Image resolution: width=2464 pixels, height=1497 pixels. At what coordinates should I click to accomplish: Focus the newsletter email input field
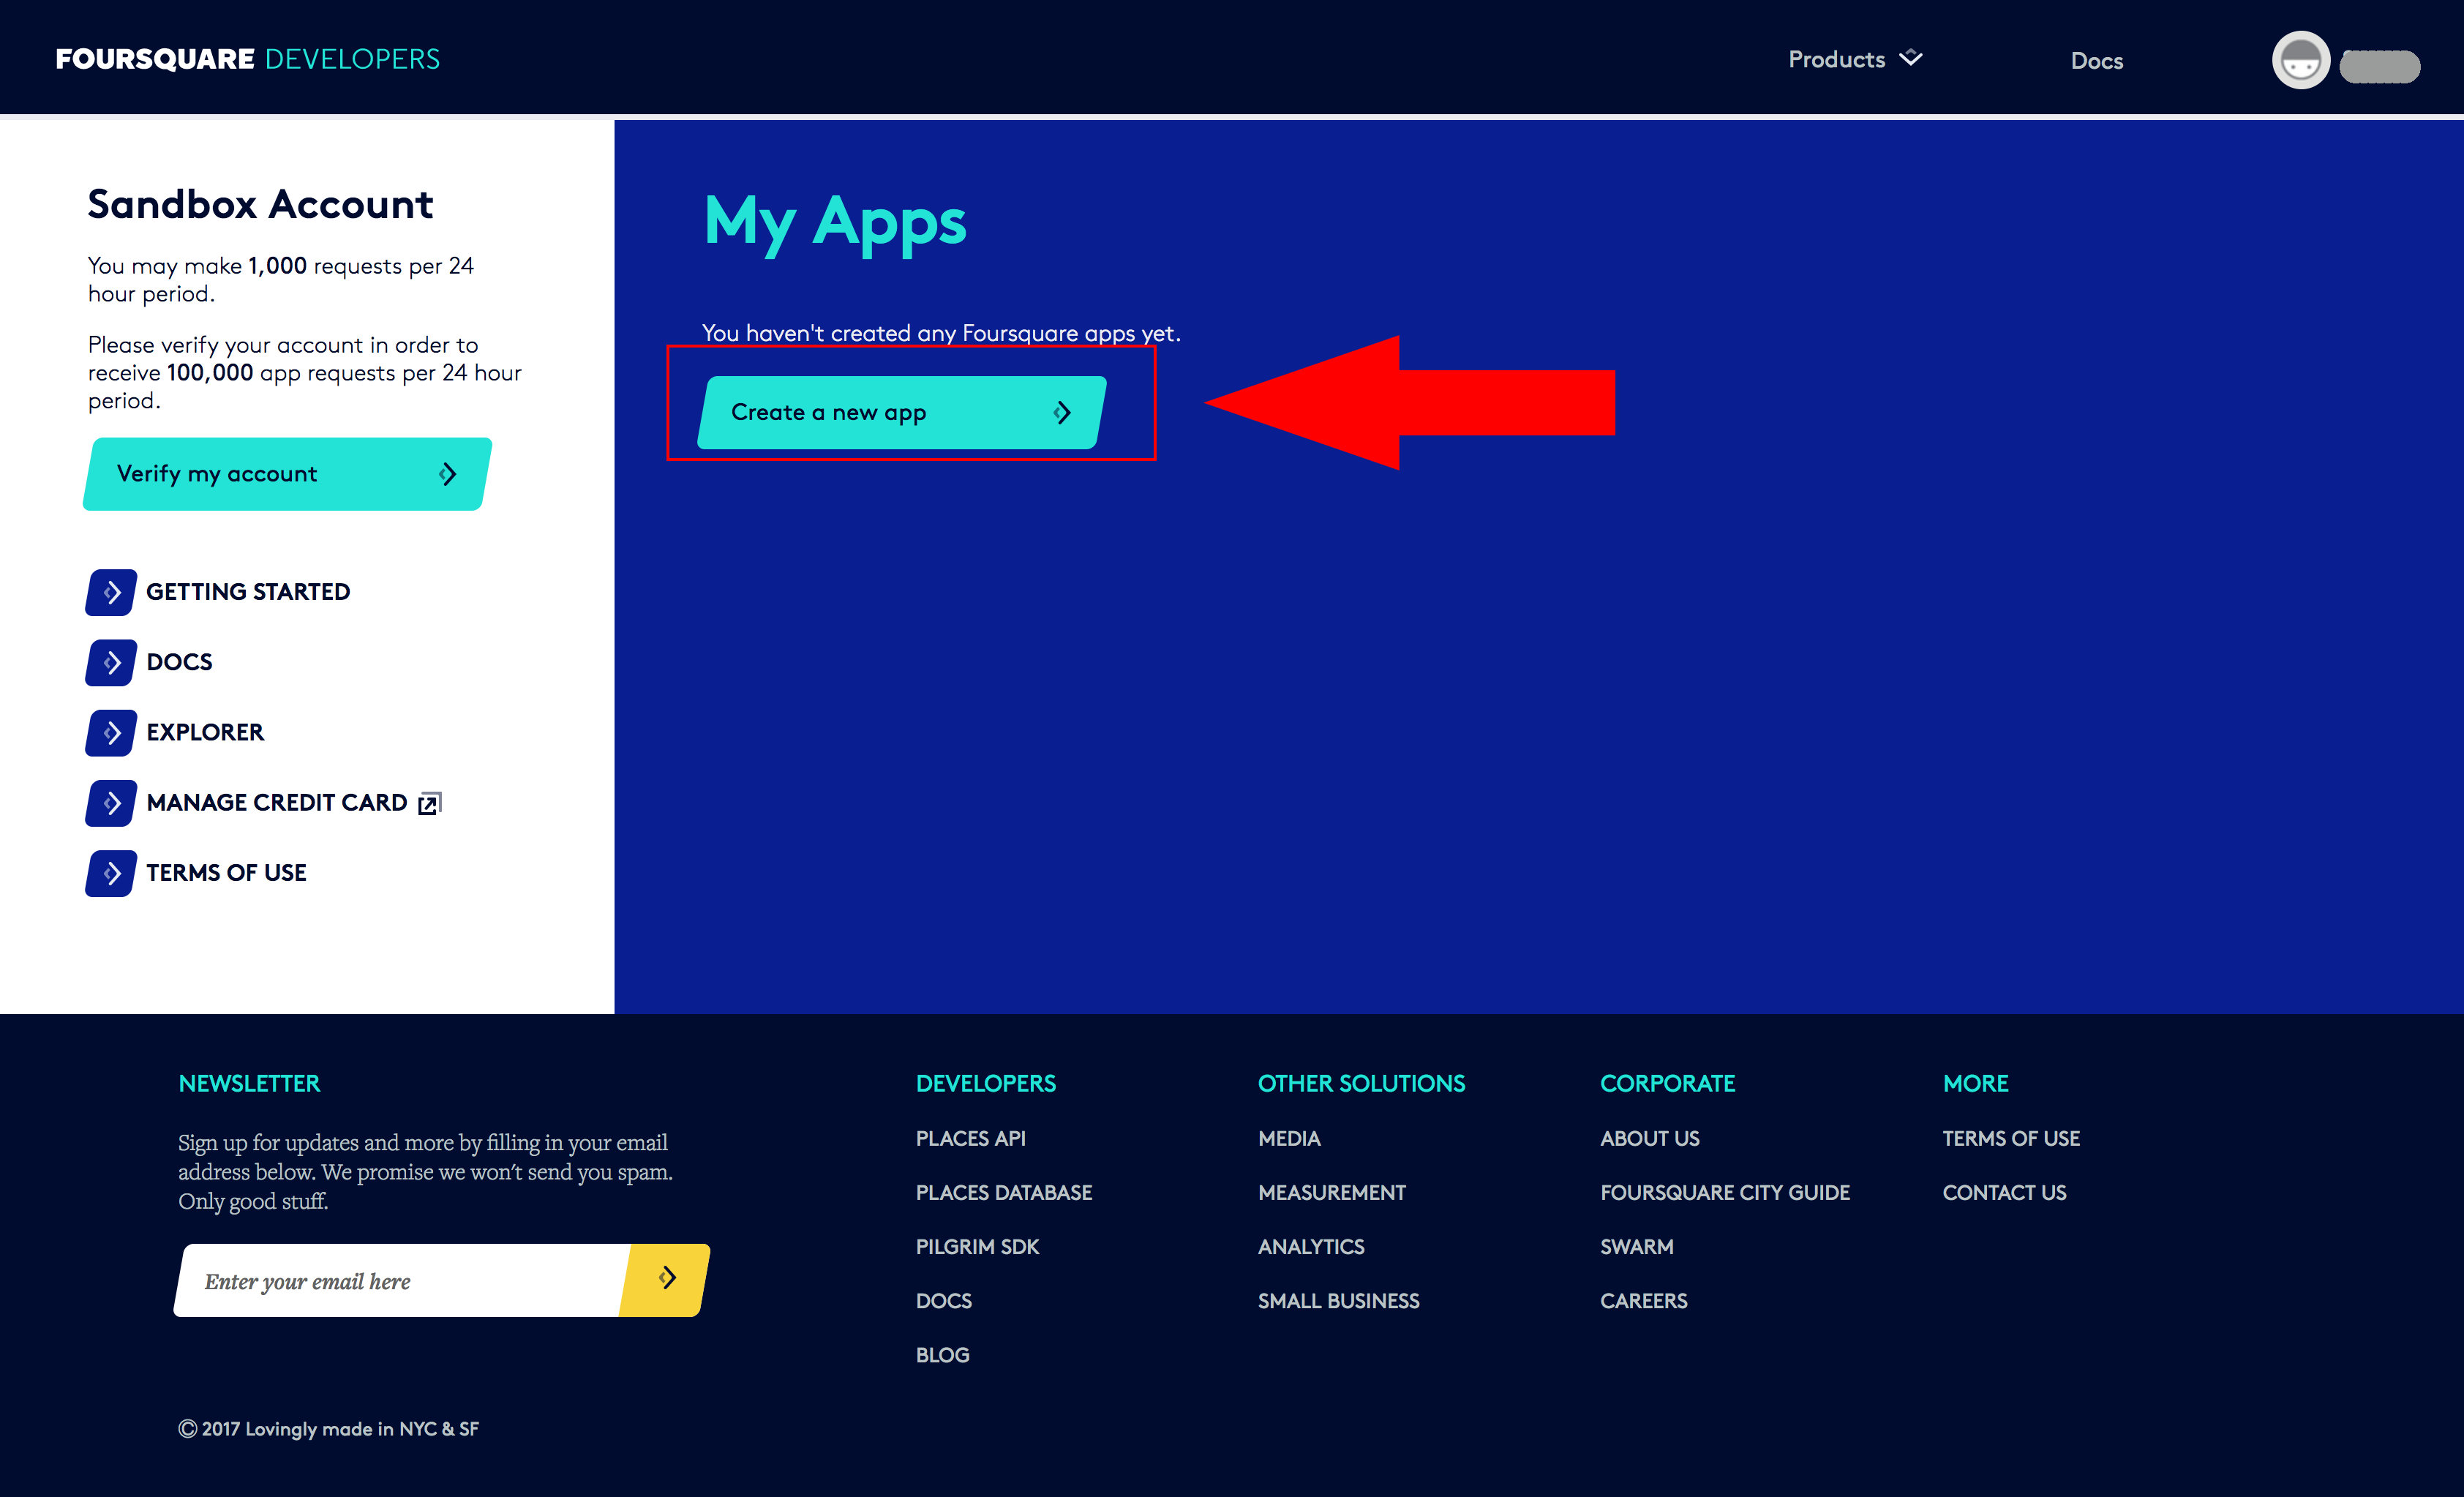(402, 1281)
